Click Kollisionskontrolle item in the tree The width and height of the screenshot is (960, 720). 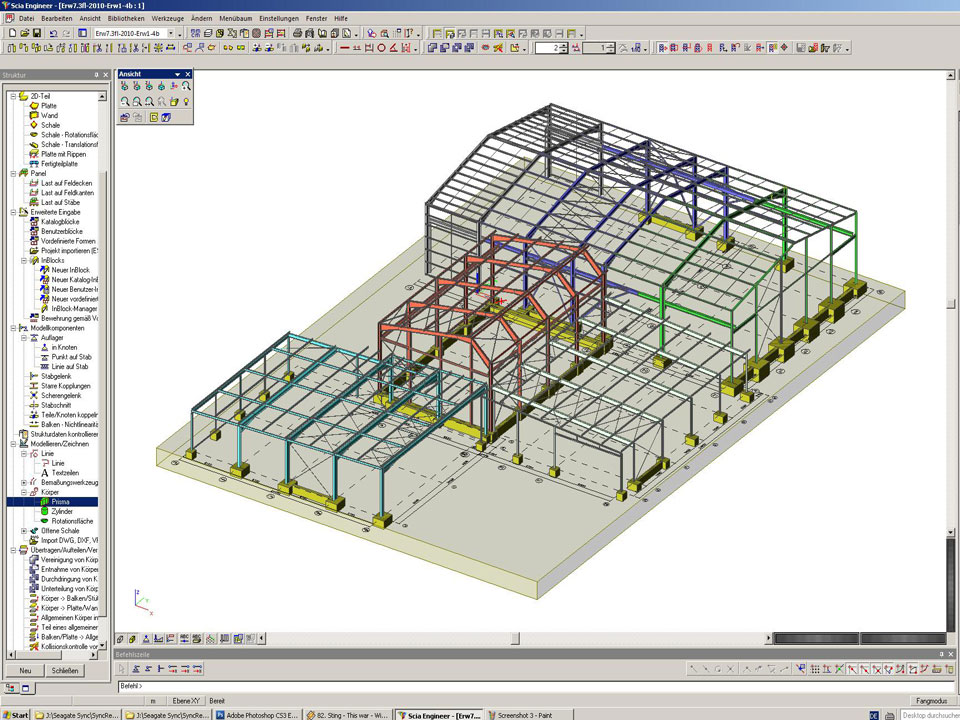point(68,646)
